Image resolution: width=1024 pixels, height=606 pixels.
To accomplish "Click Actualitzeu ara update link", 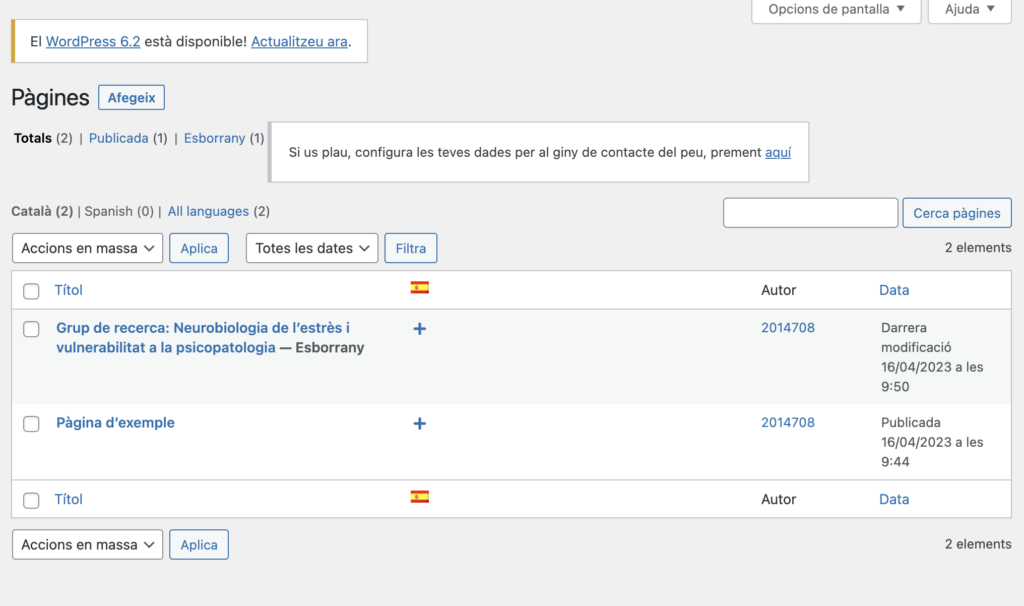I will pyautogui.click(x=299, y=42).
